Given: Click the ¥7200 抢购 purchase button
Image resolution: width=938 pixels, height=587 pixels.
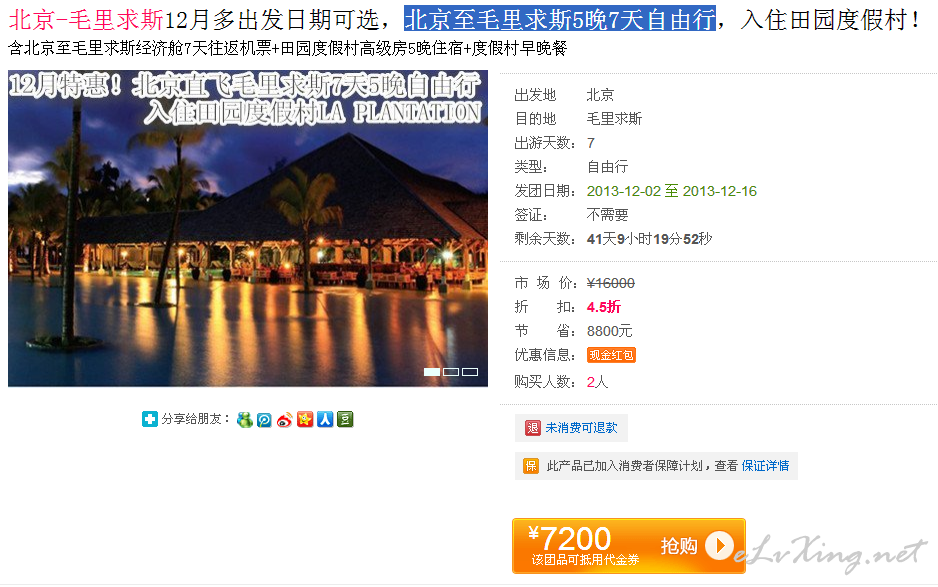Looking at the screenshot, I should [x=629, y=546].
